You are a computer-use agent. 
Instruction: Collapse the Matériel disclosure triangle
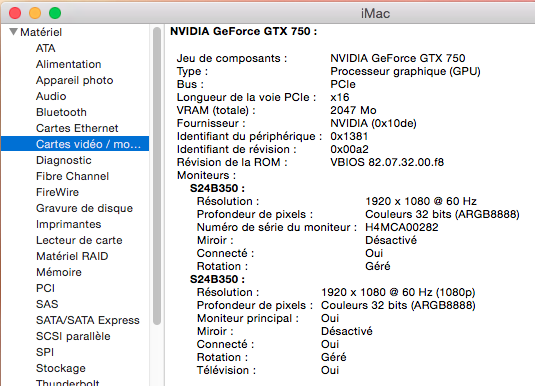tap(13, 32)
